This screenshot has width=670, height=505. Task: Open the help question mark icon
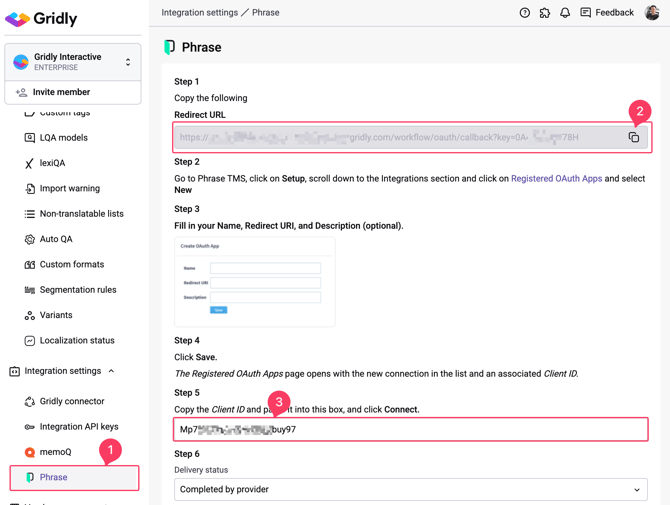(x=524, y=13)
